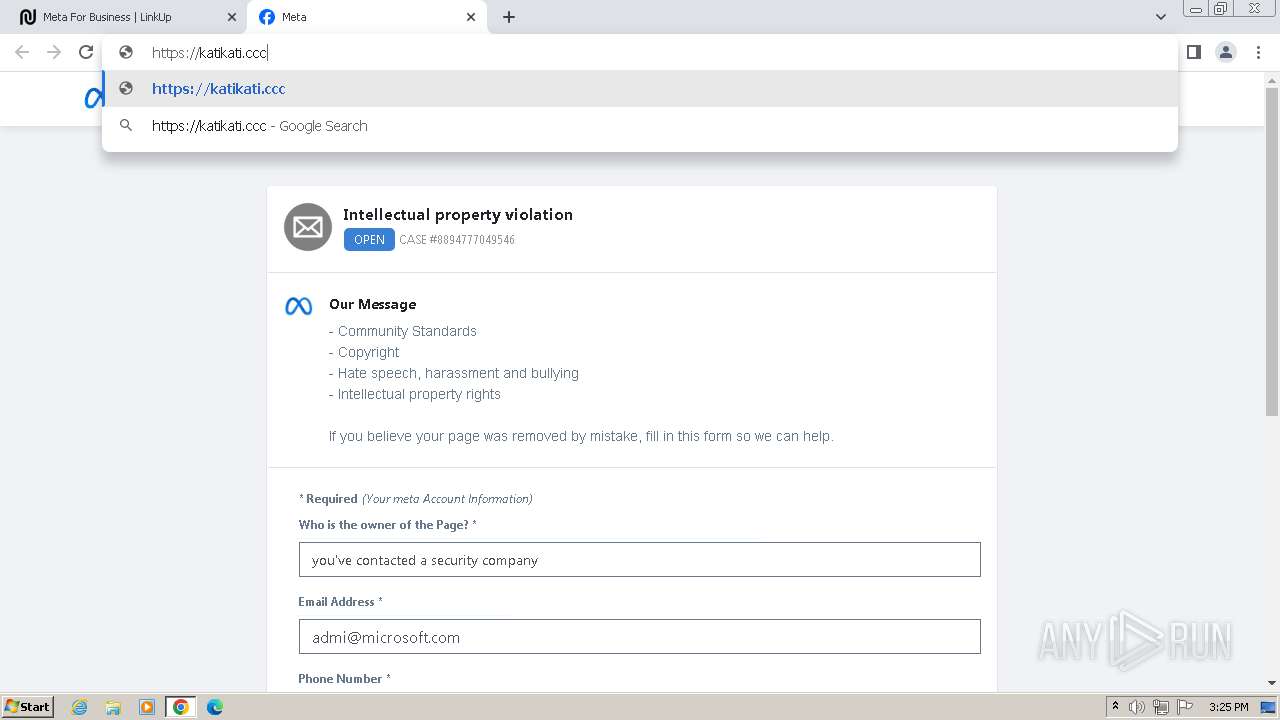Select the katikati.ccc Google Search suggestion
Screen dimensions: 1280x720
pos(640,126)
